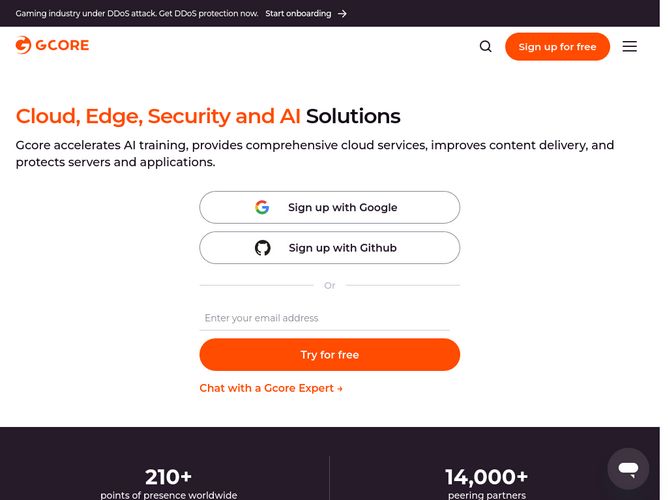Focus the email address input field
668x500 pixels.
coord(324,318)
